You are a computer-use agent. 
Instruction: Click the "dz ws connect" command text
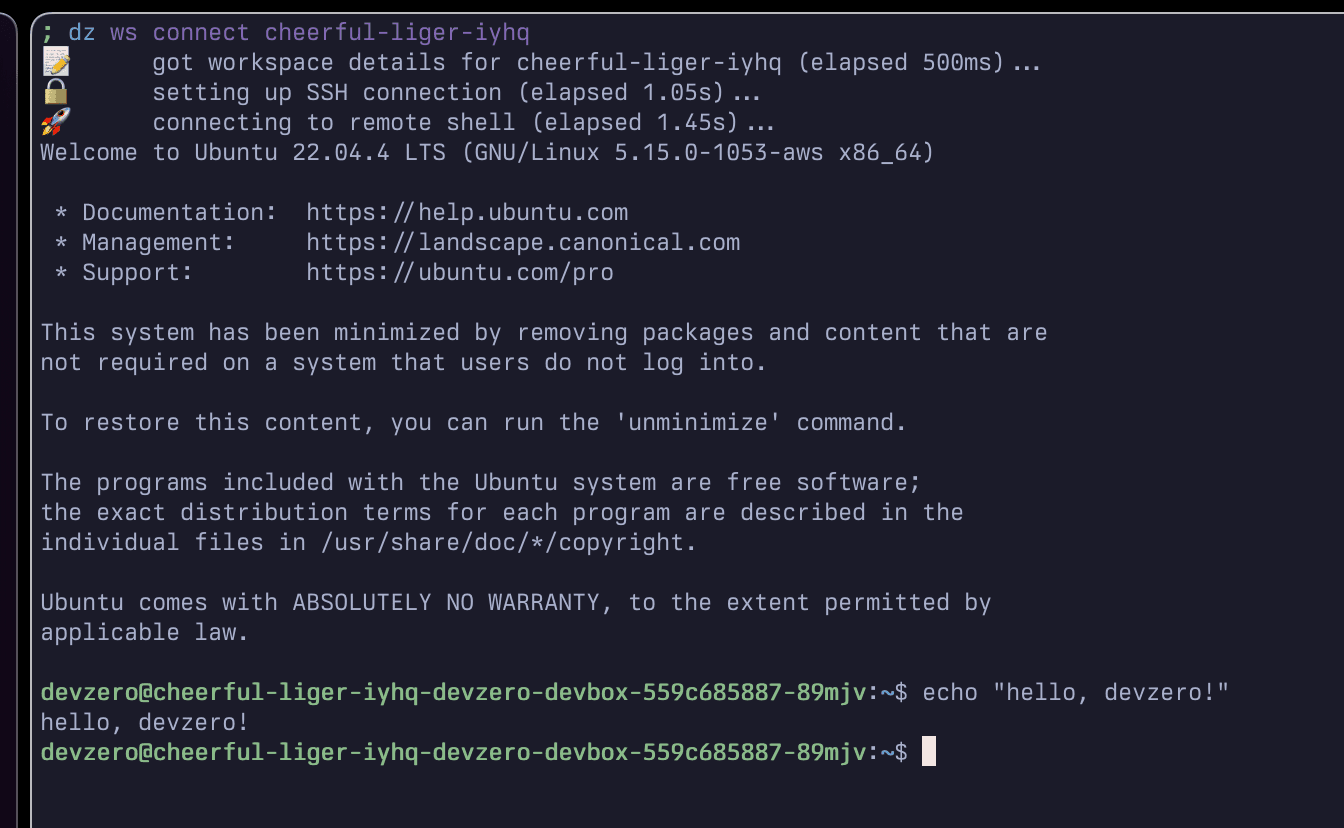158,32
